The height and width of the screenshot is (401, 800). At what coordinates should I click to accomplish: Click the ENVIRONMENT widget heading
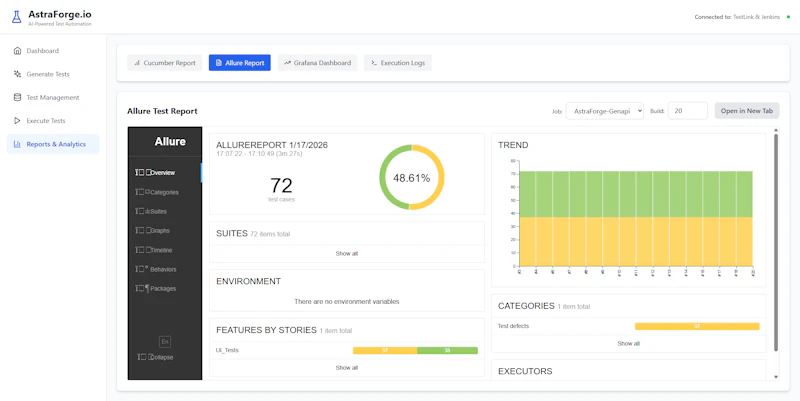click(x=248, y=282)
